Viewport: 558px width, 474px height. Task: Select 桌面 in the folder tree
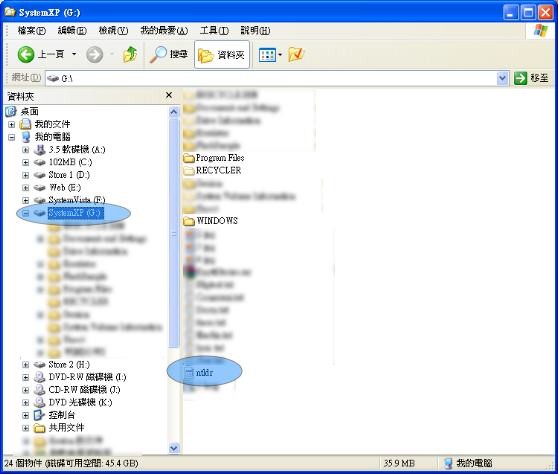tap(29, 111)
